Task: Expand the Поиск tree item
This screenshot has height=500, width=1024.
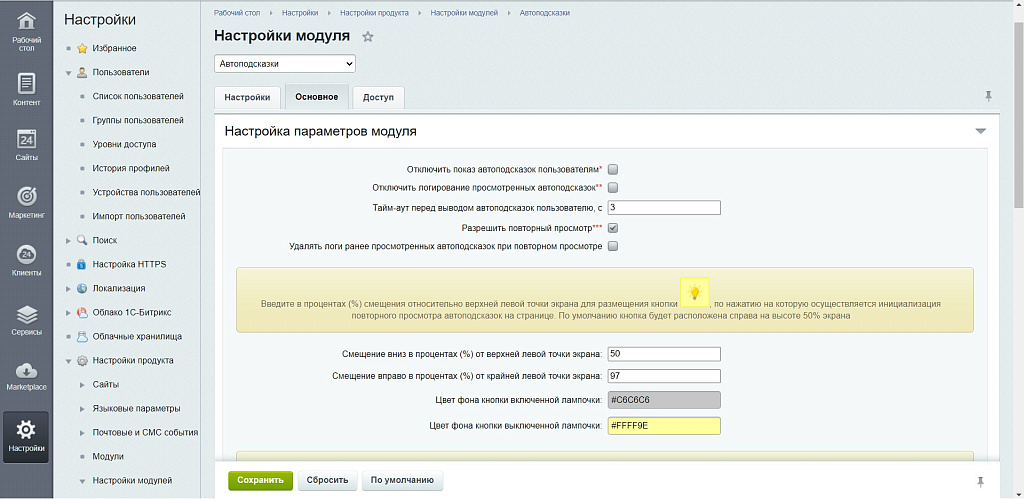Action: coord(69,240)
